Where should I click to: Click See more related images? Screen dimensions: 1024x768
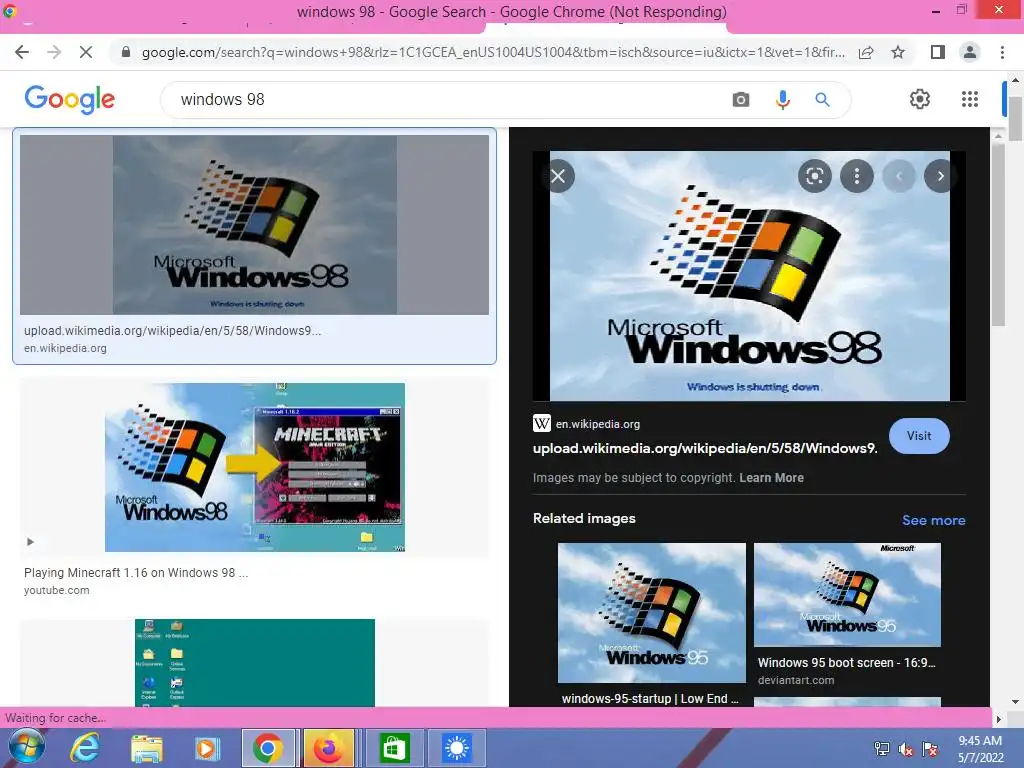[933, 520]
